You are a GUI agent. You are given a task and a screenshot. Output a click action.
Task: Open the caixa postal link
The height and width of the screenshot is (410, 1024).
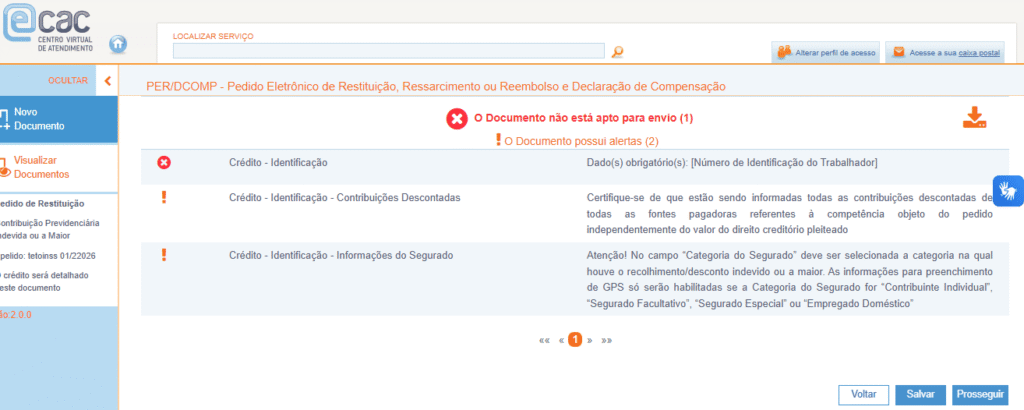coord(981,51)
